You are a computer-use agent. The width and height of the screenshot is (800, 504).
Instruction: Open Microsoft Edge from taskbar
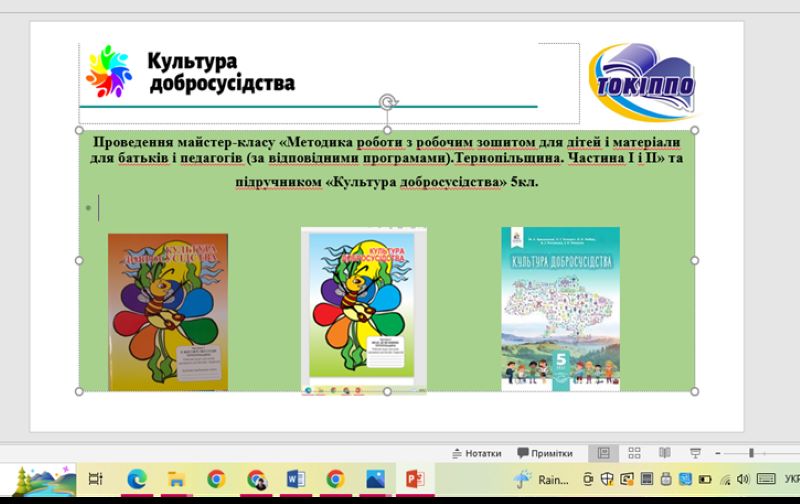point(137,479)
